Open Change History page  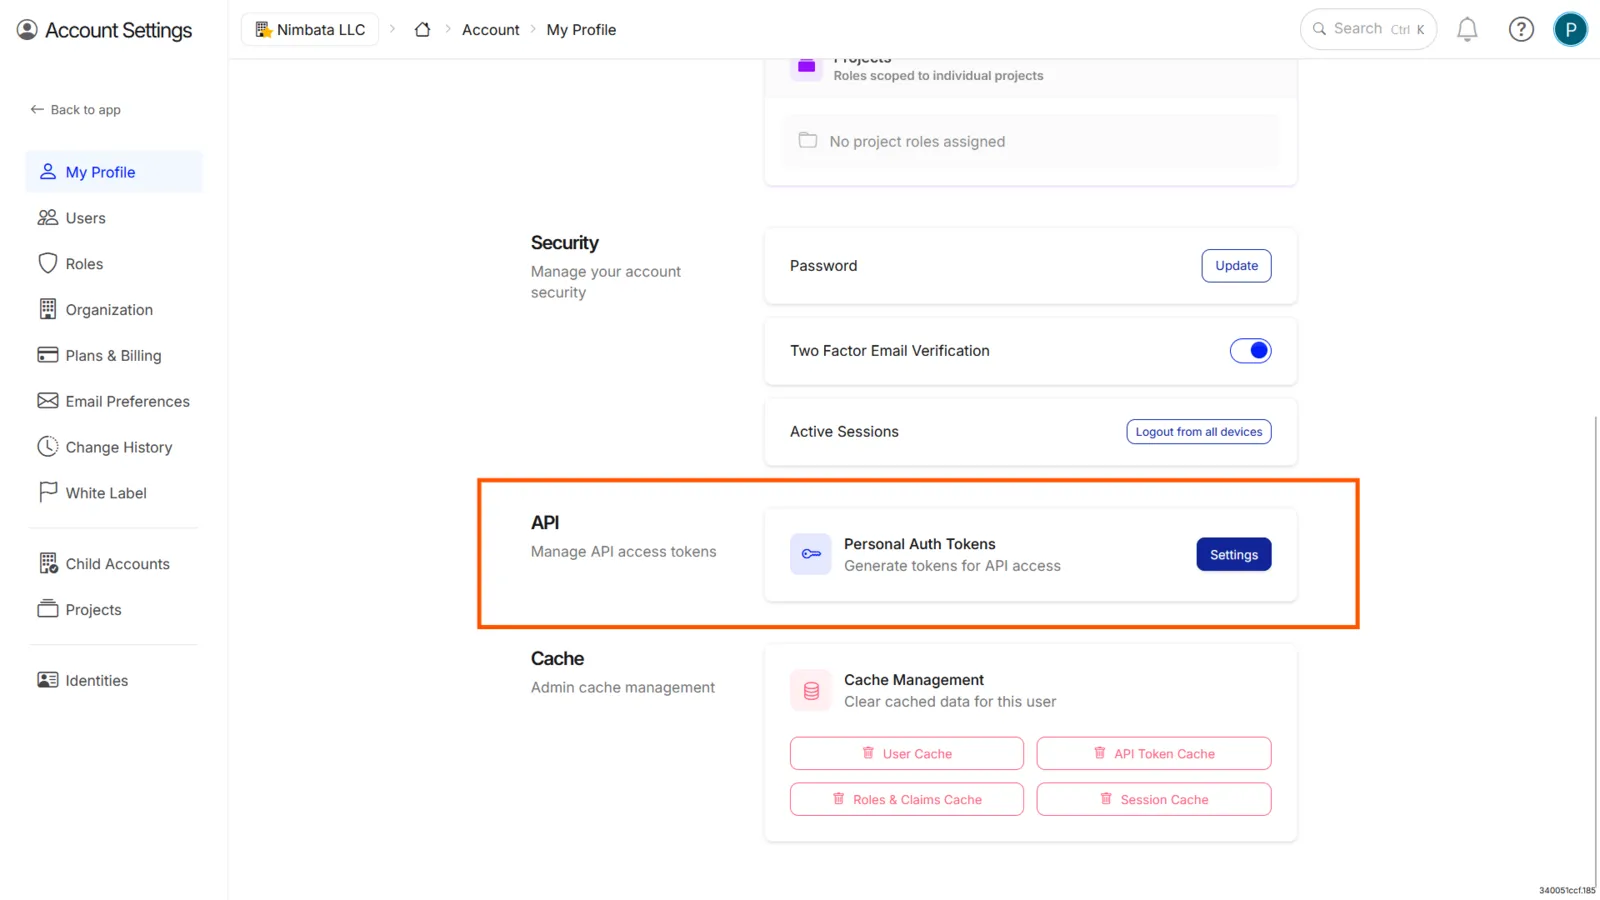pos(114,447)
